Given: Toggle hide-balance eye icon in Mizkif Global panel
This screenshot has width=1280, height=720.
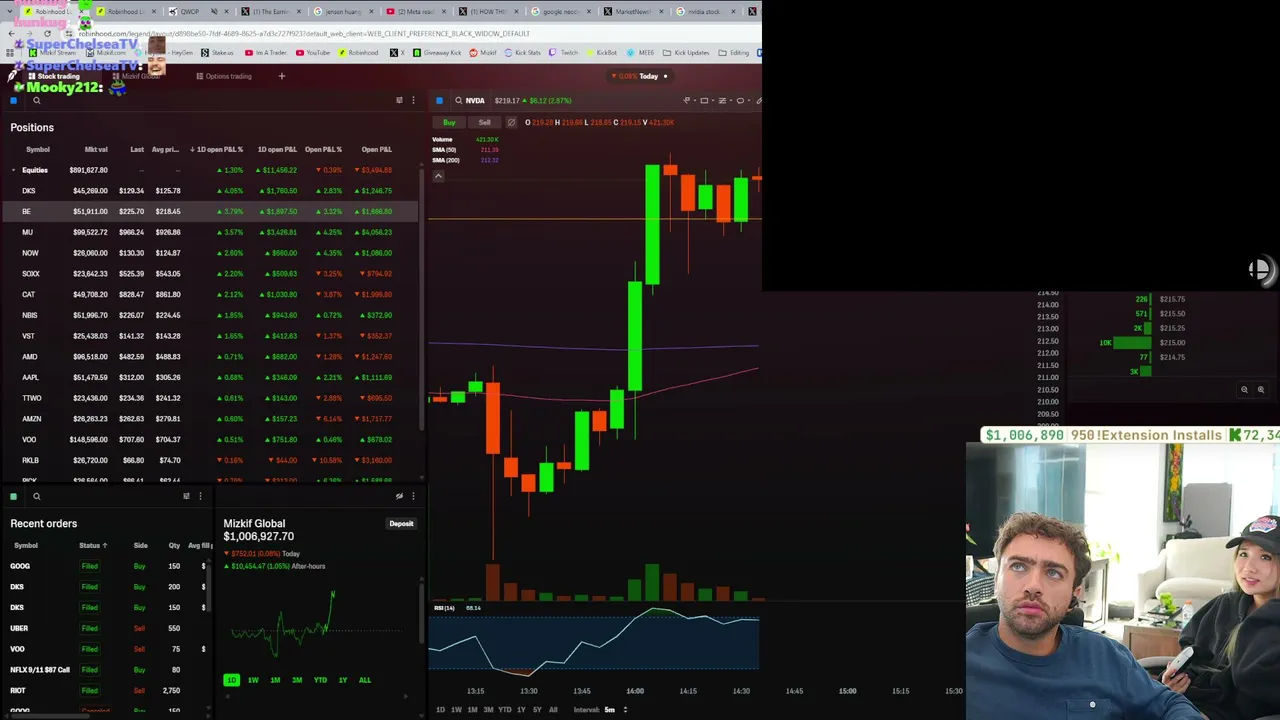Looking at the screenshot, I should pos(399,496).
